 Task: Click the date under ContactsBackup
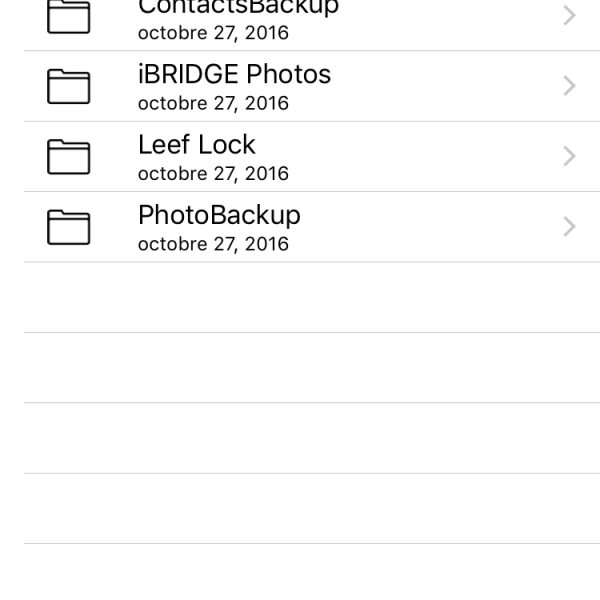pyautogui.click(x=213, y=34)
